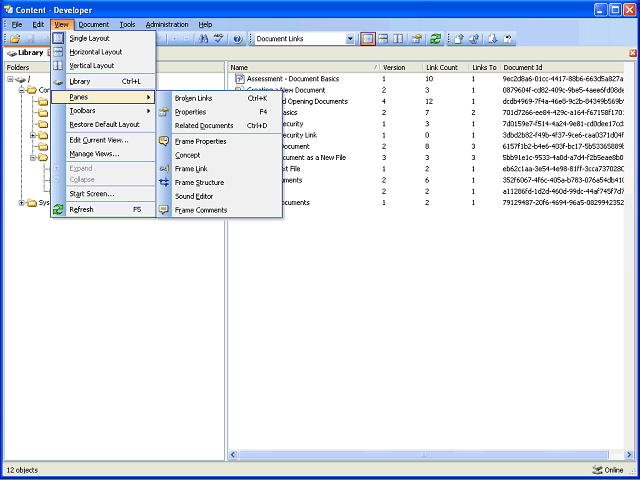The width and height of the screenshot is (640, 480).
Task: Collapse the root / node in Folders
Action: click(x=10, y=79)
